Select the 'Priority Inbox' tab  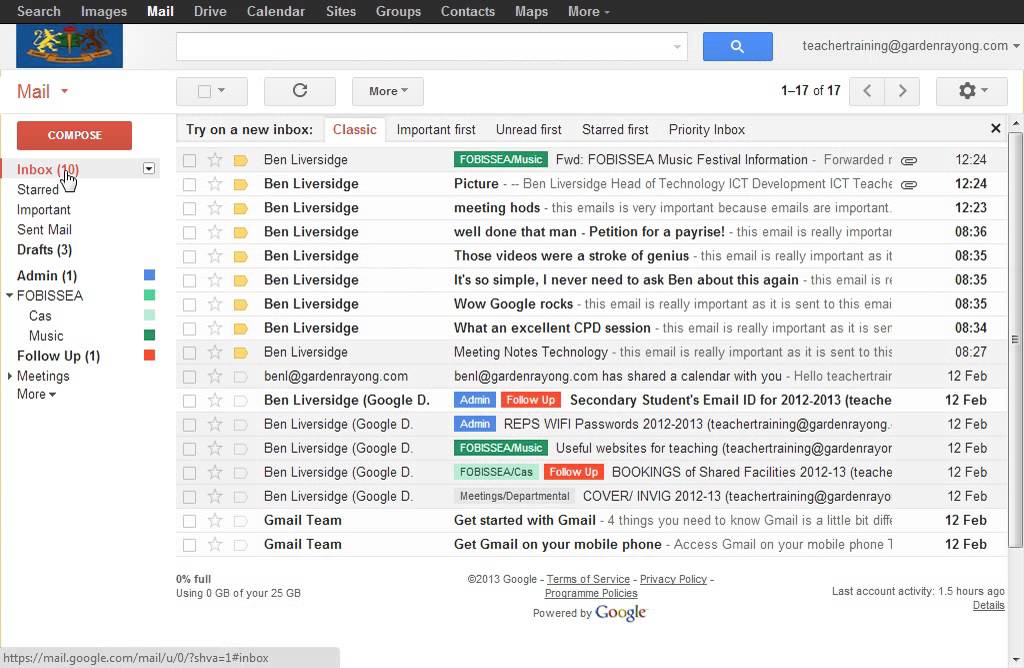click(x=707, y=129)
